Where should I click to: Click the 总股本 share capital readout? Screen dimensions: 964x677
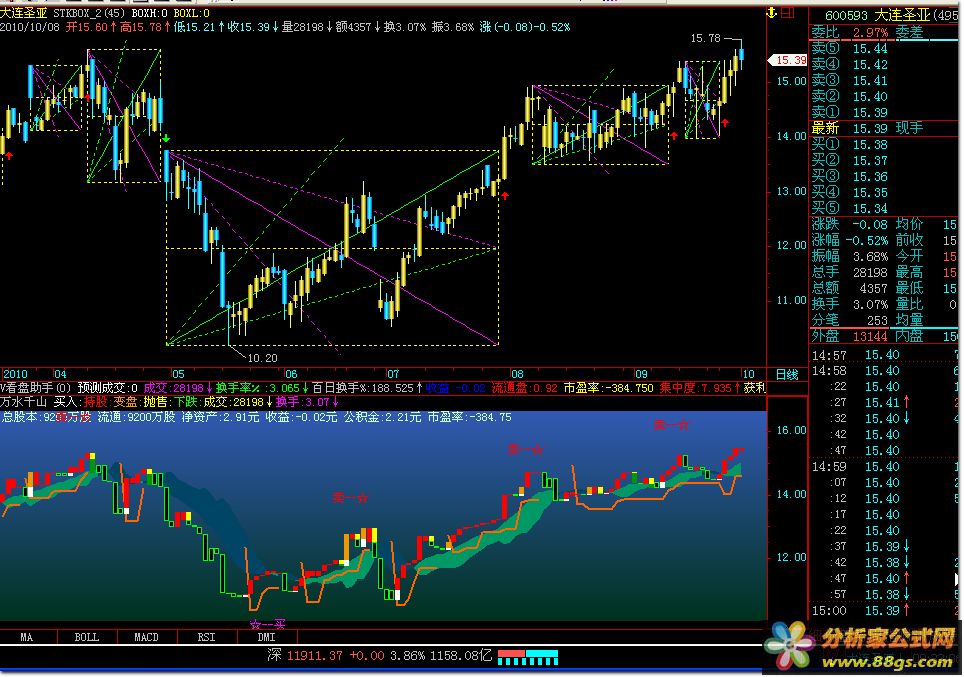[45, 418]
